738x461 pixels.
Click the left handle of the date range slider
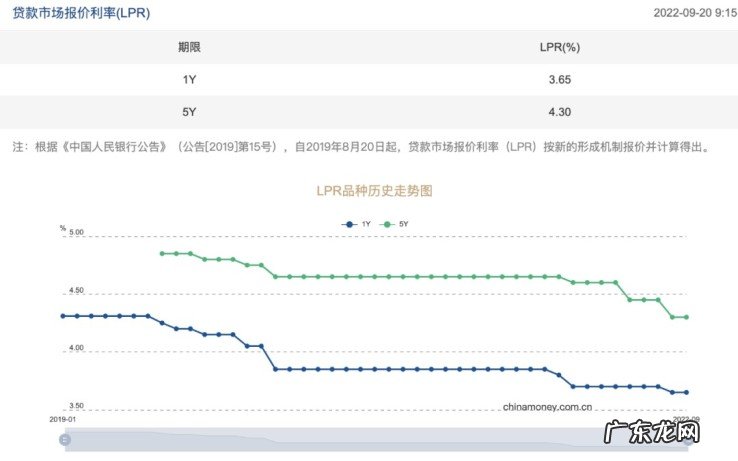65,439
